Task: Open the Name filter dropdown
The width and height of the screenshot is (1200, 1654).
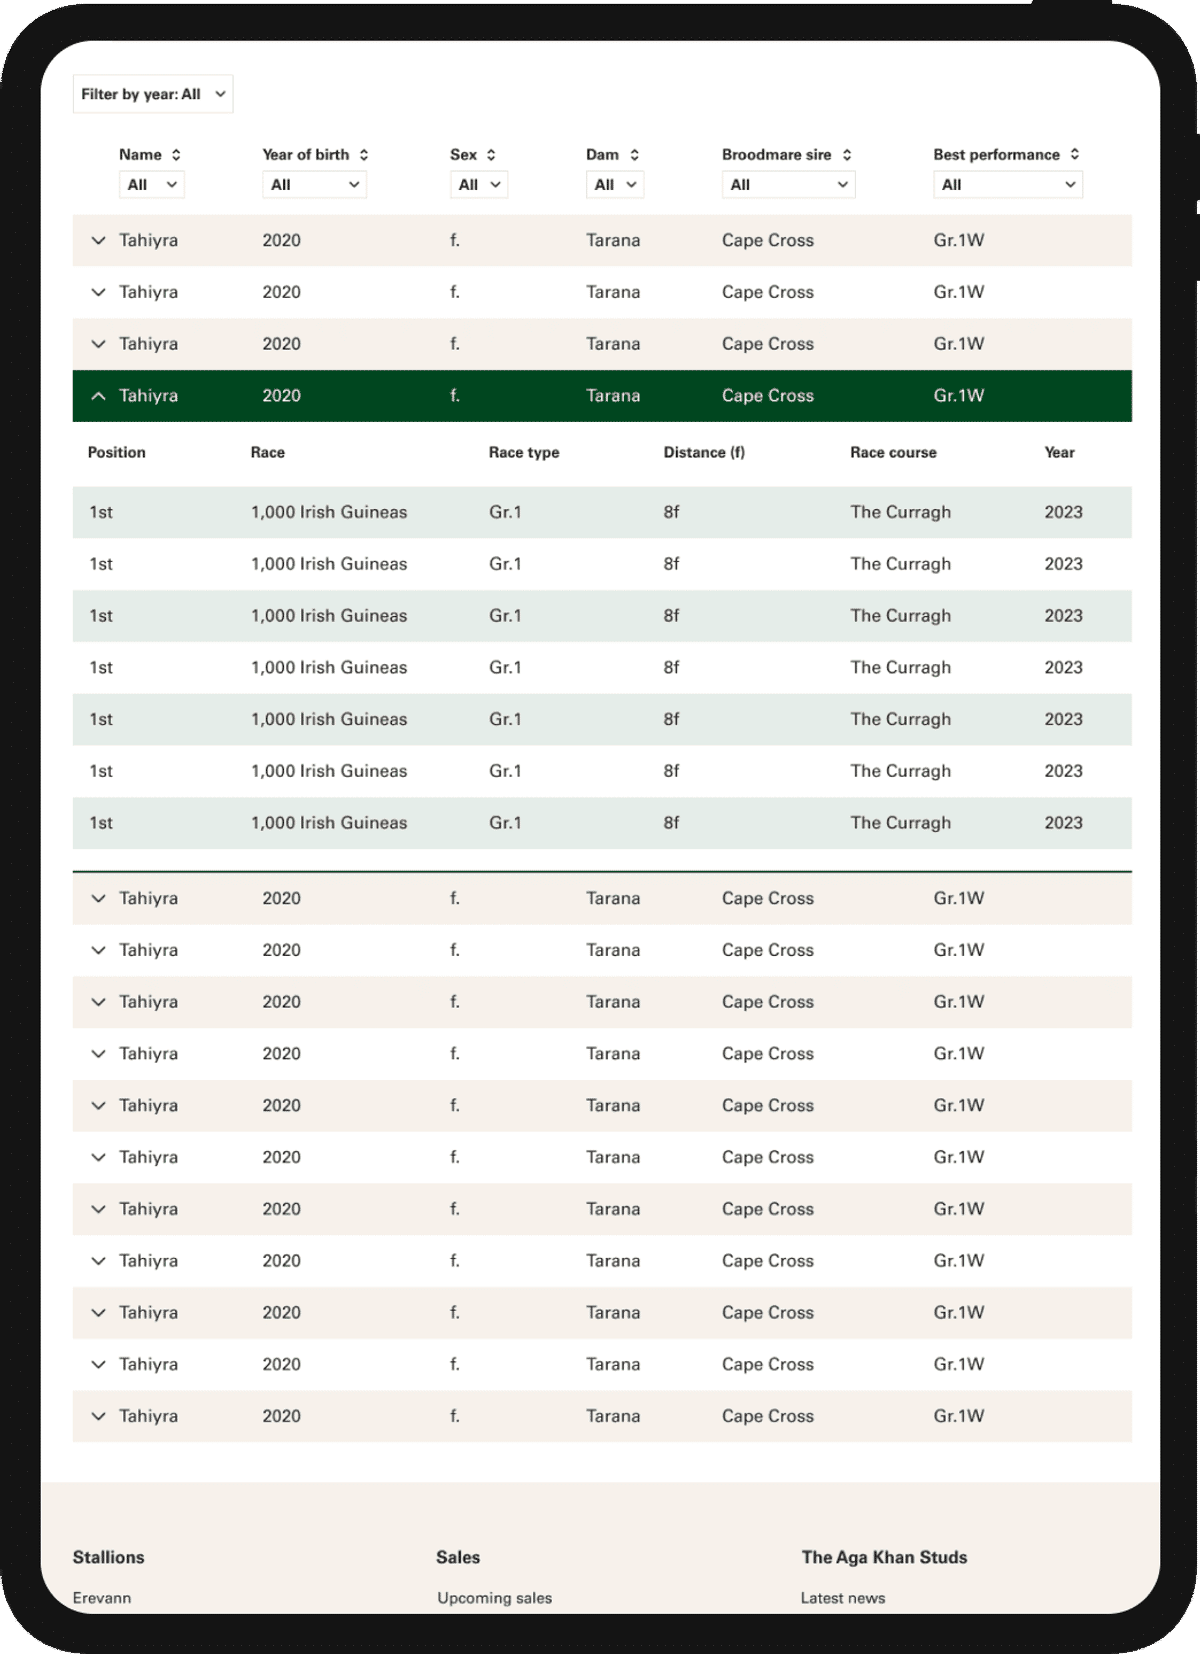Action: click(x=151, y=185)
